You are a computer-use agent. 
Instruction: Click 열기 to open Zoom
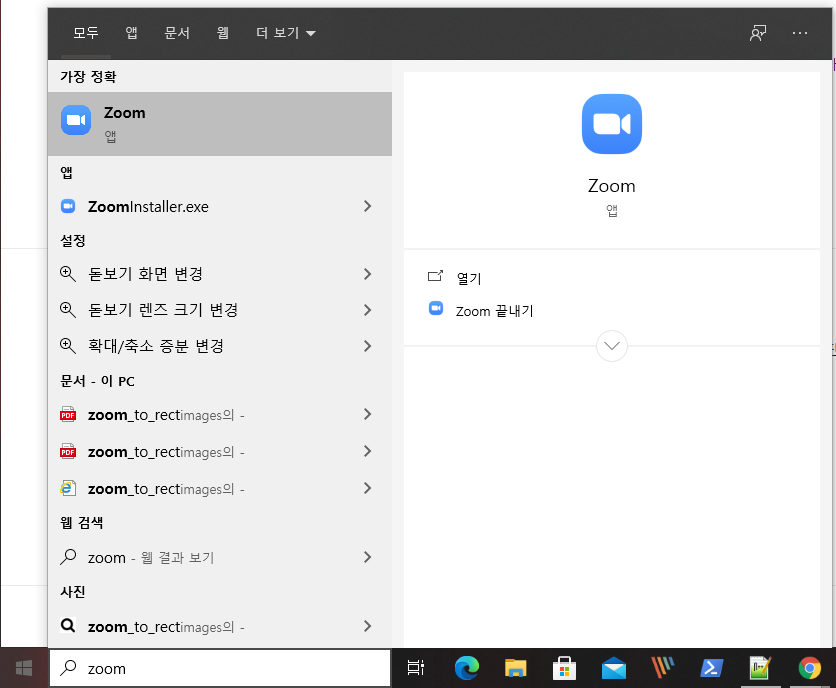click(469, 278)
